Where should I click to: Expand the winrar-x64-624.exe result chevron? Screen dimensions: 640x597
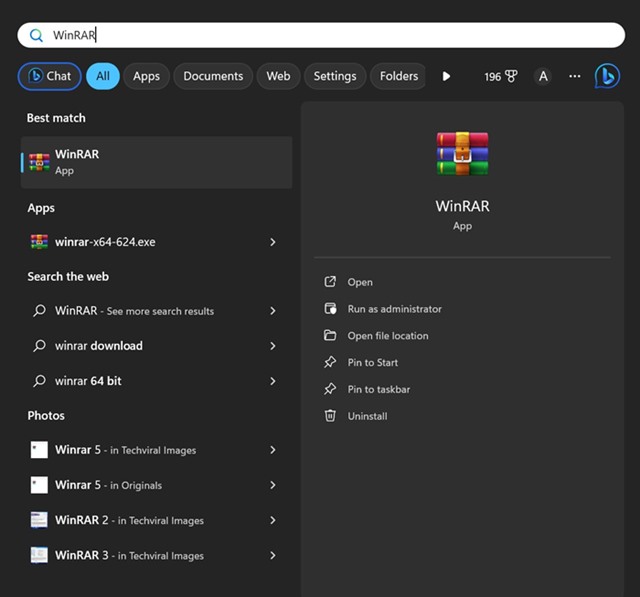pos(273,242)
